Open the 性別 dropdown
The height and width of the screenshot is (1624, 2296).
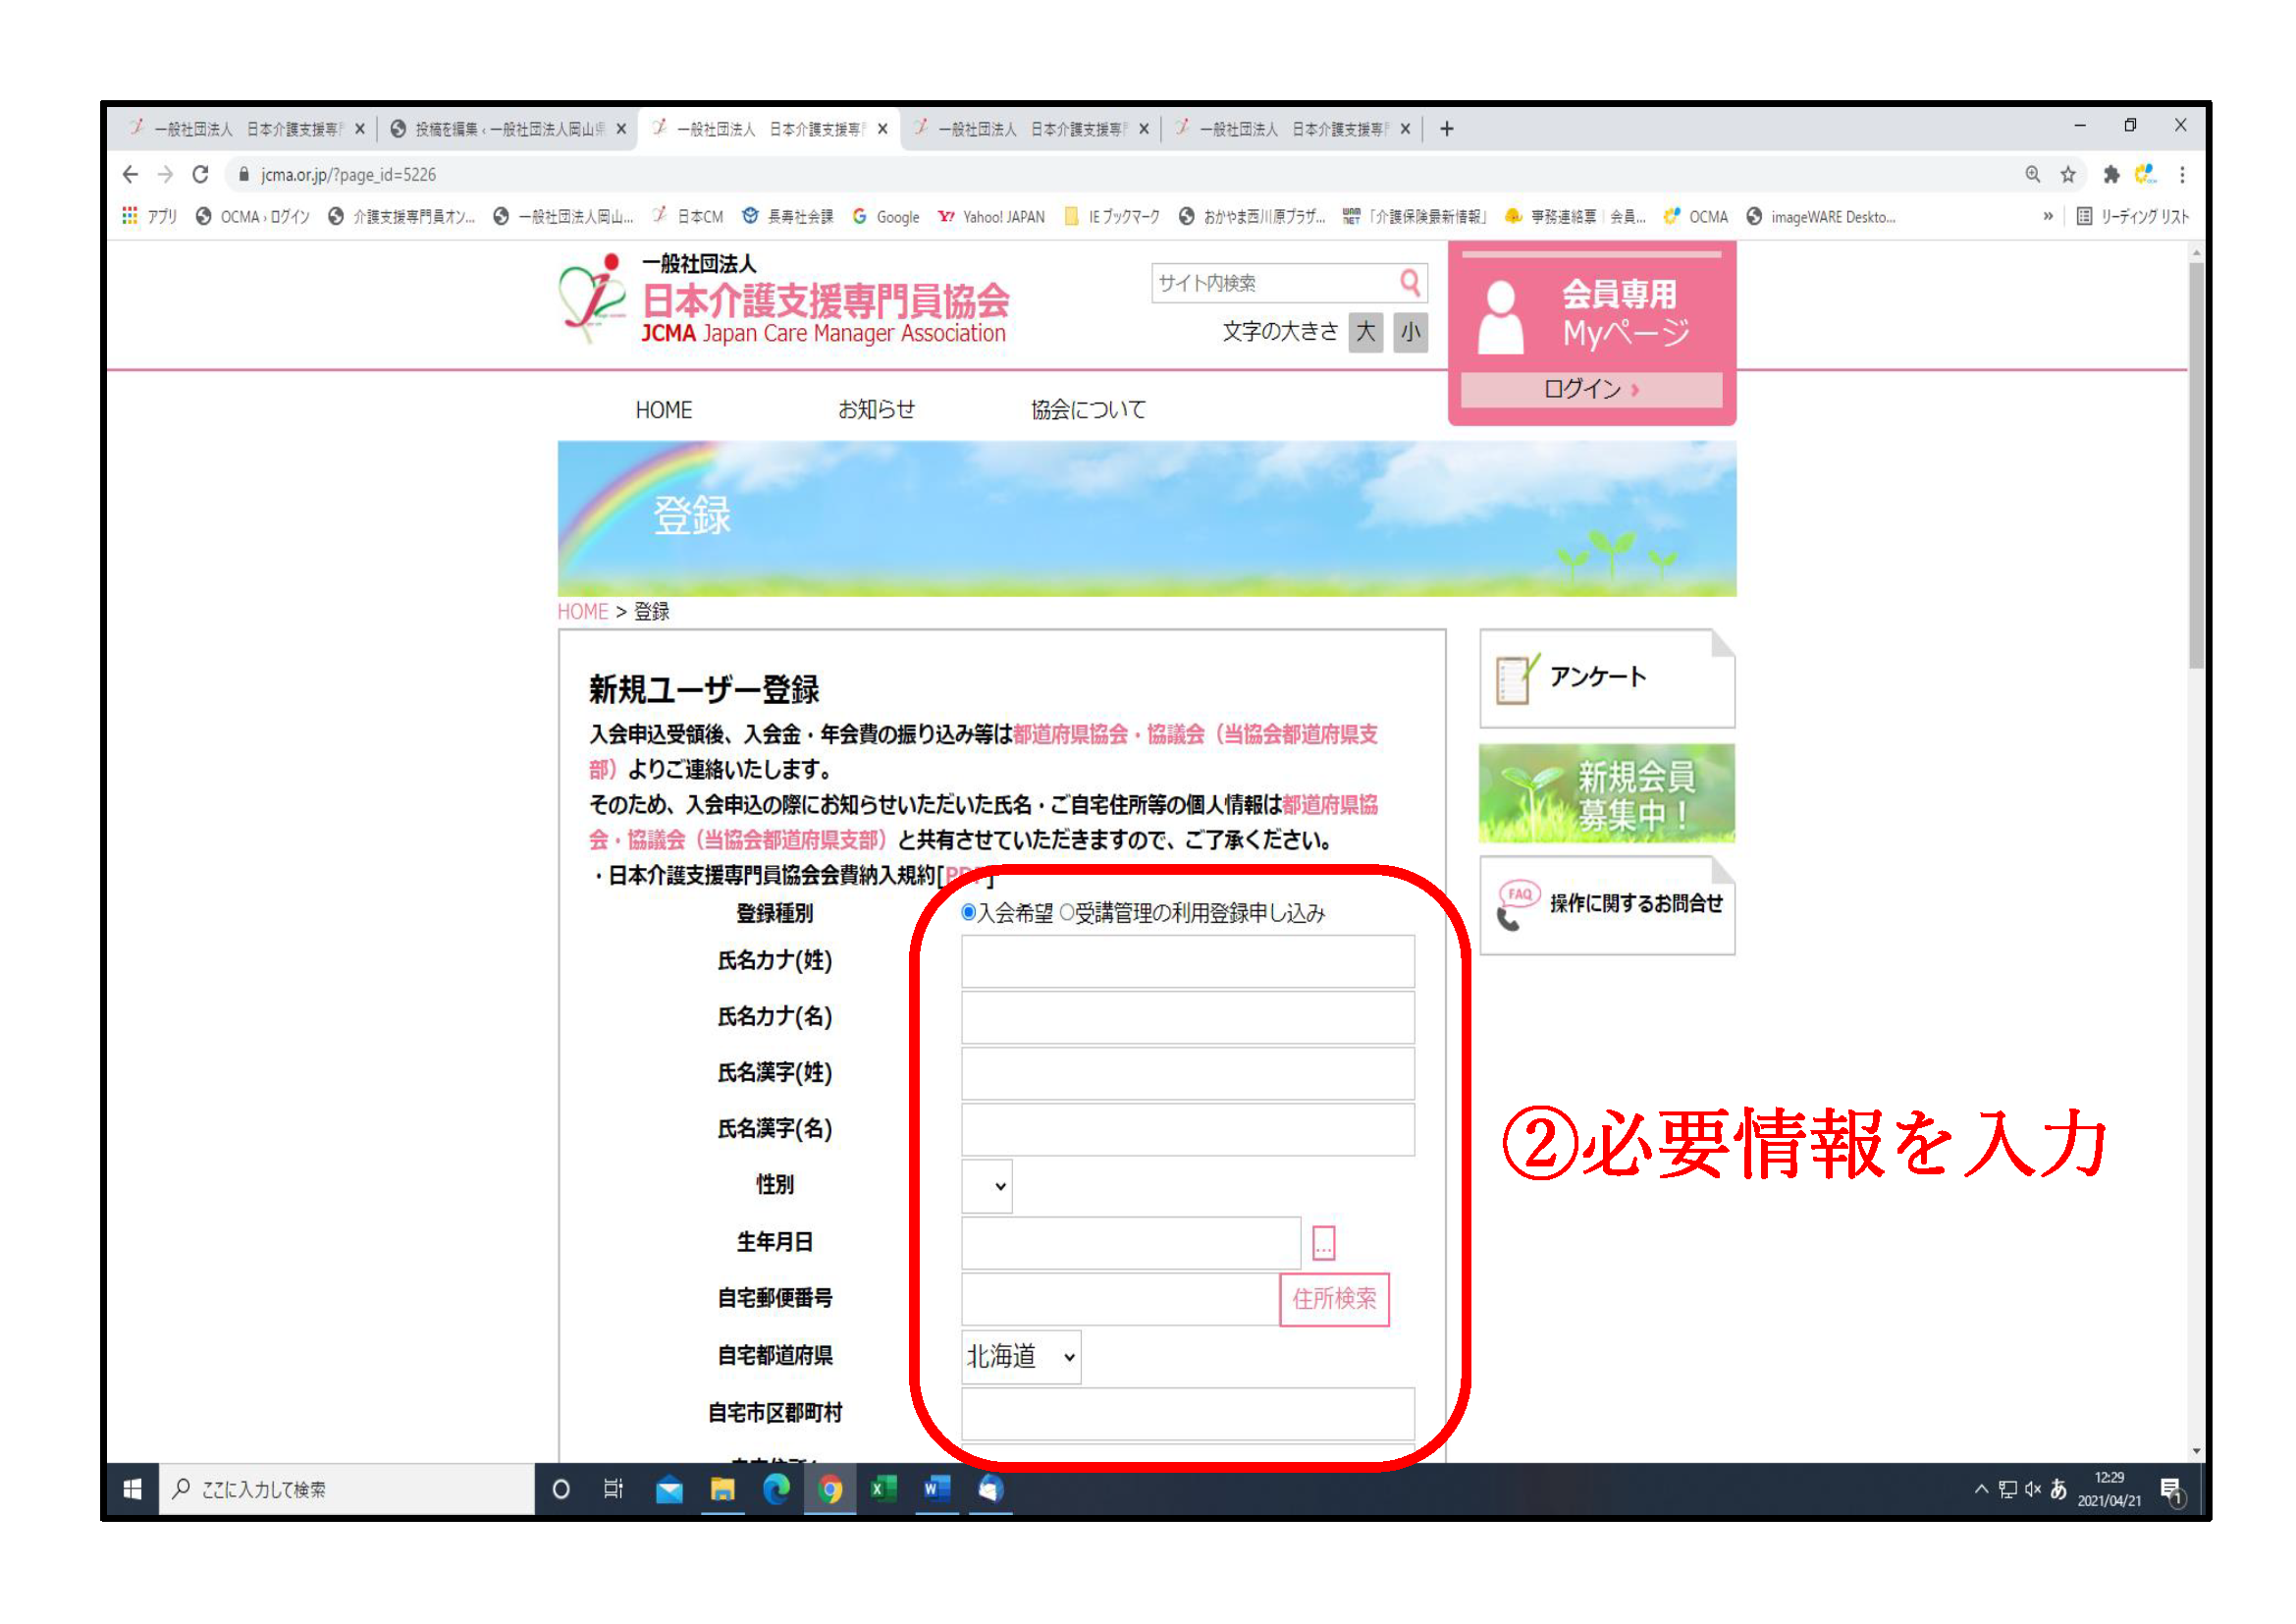click(x=986, y=1186)
